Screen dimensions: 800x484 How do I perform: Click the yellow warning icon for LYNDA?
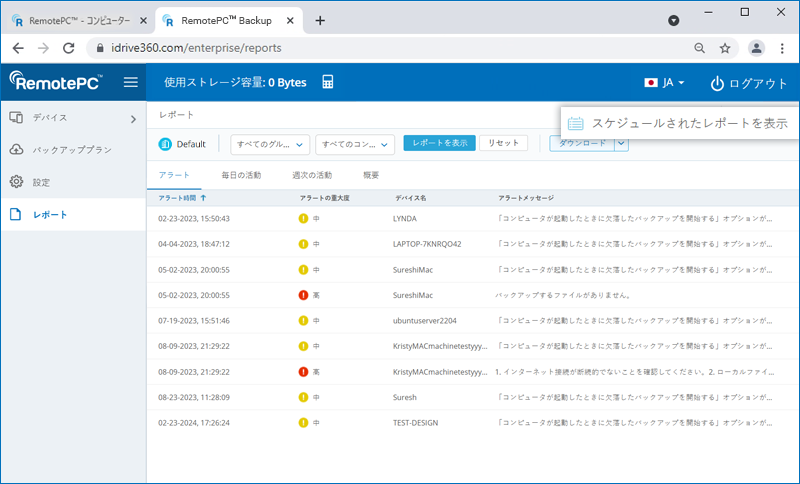click(303, 218)
